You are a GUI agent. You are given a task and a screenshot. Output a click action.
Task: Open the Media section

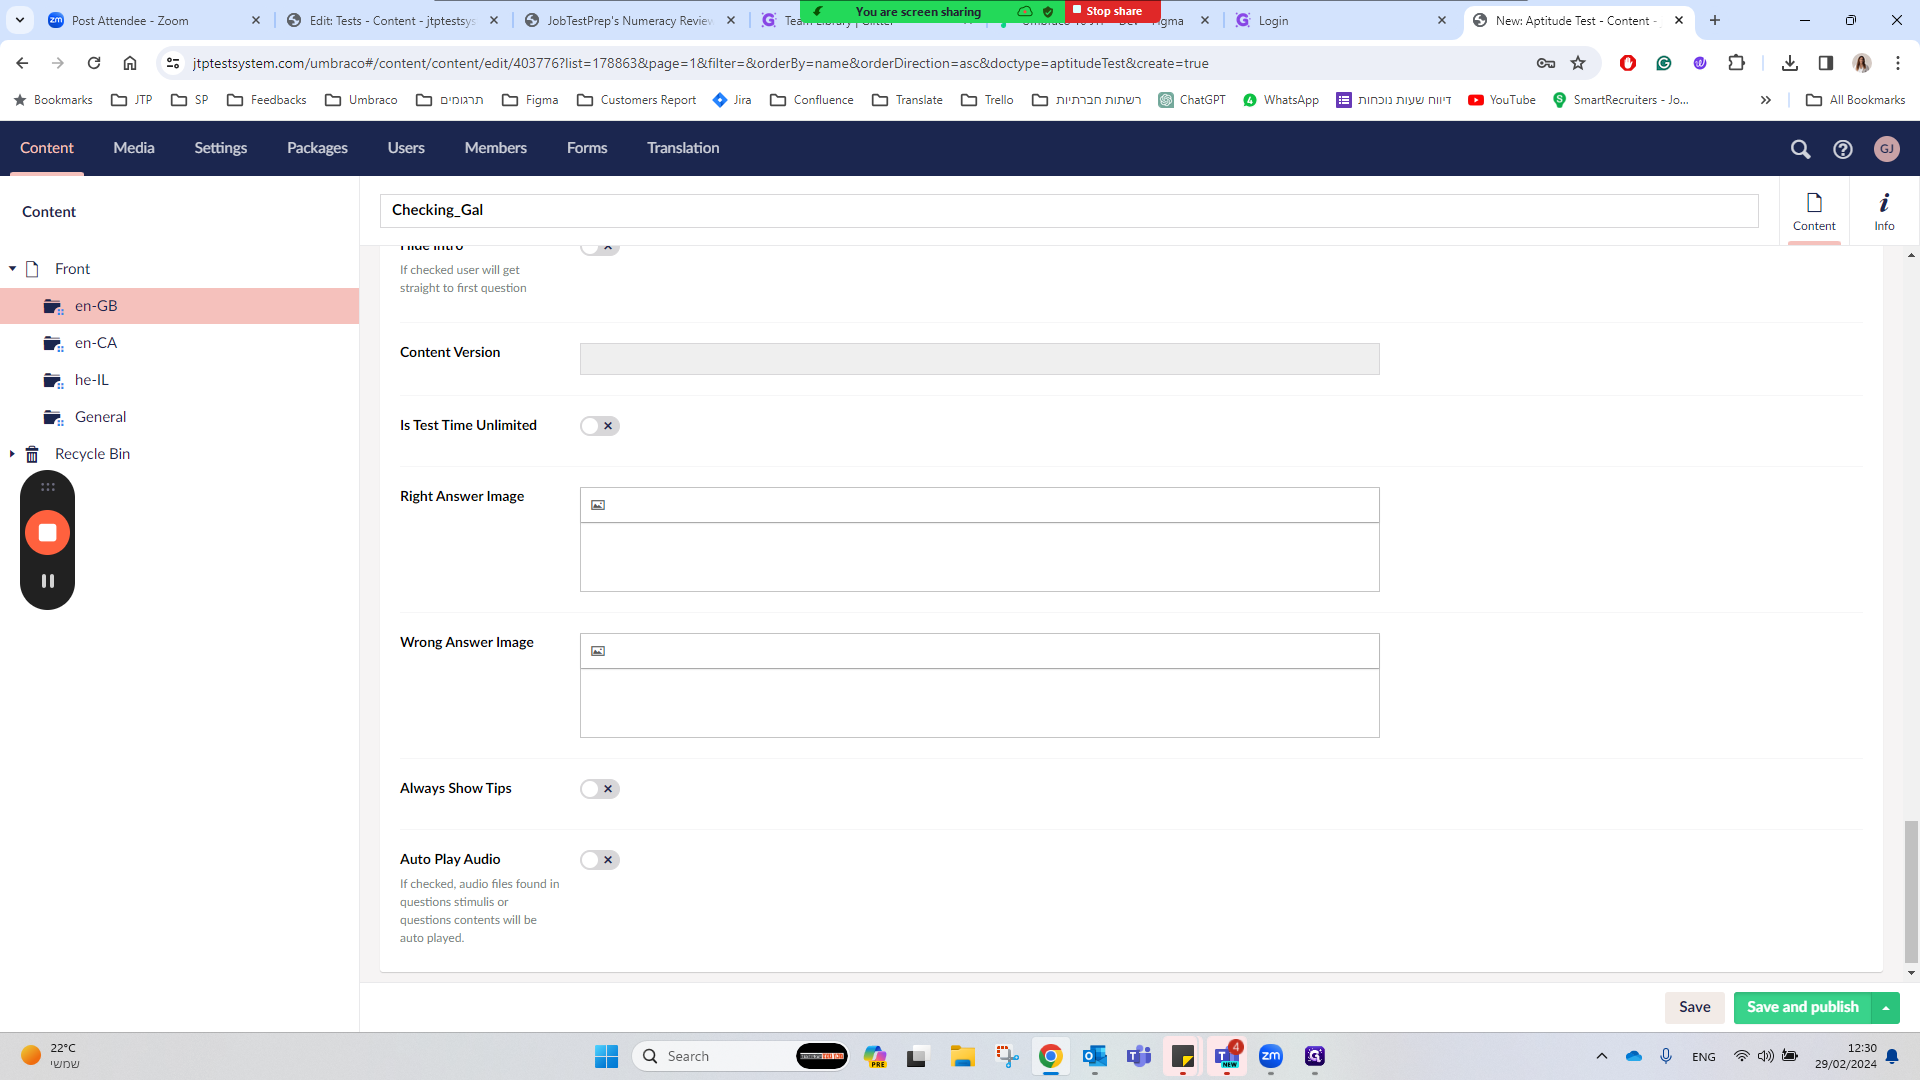point(134,148)
